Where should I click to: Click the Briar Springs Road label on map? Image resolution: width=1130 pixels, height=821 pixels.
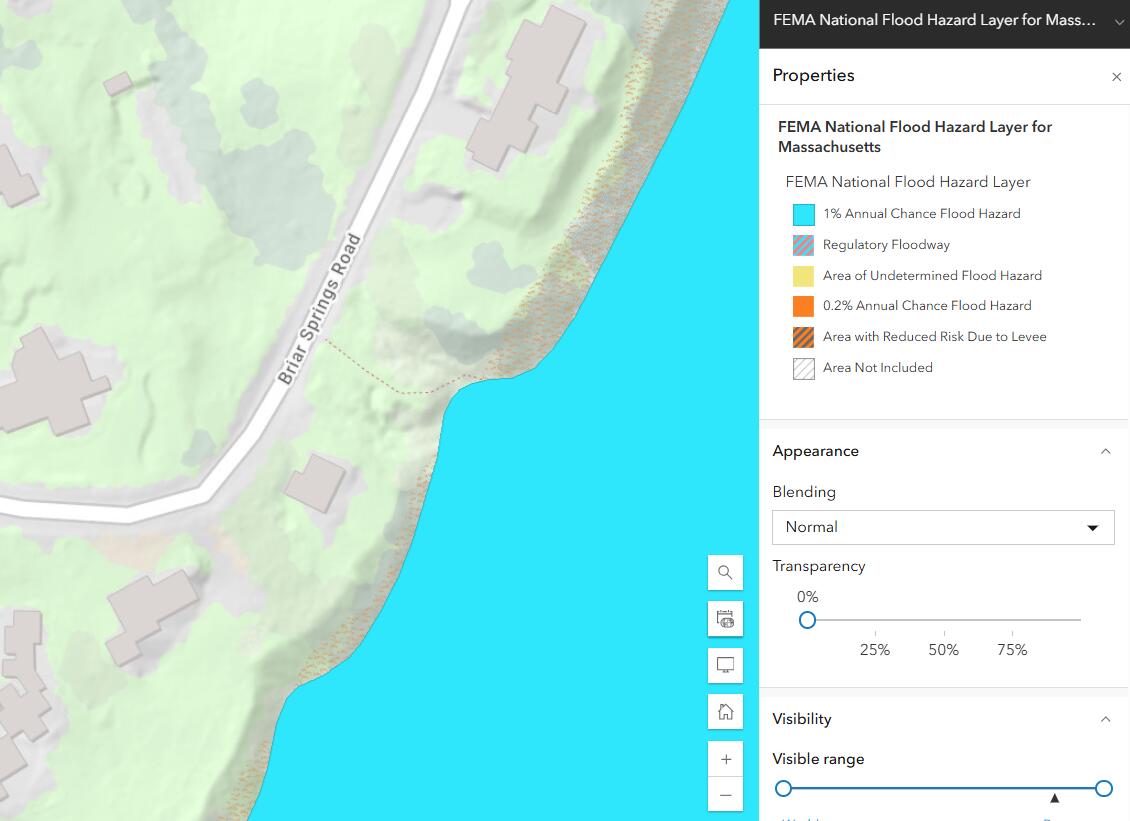point(319,309)
